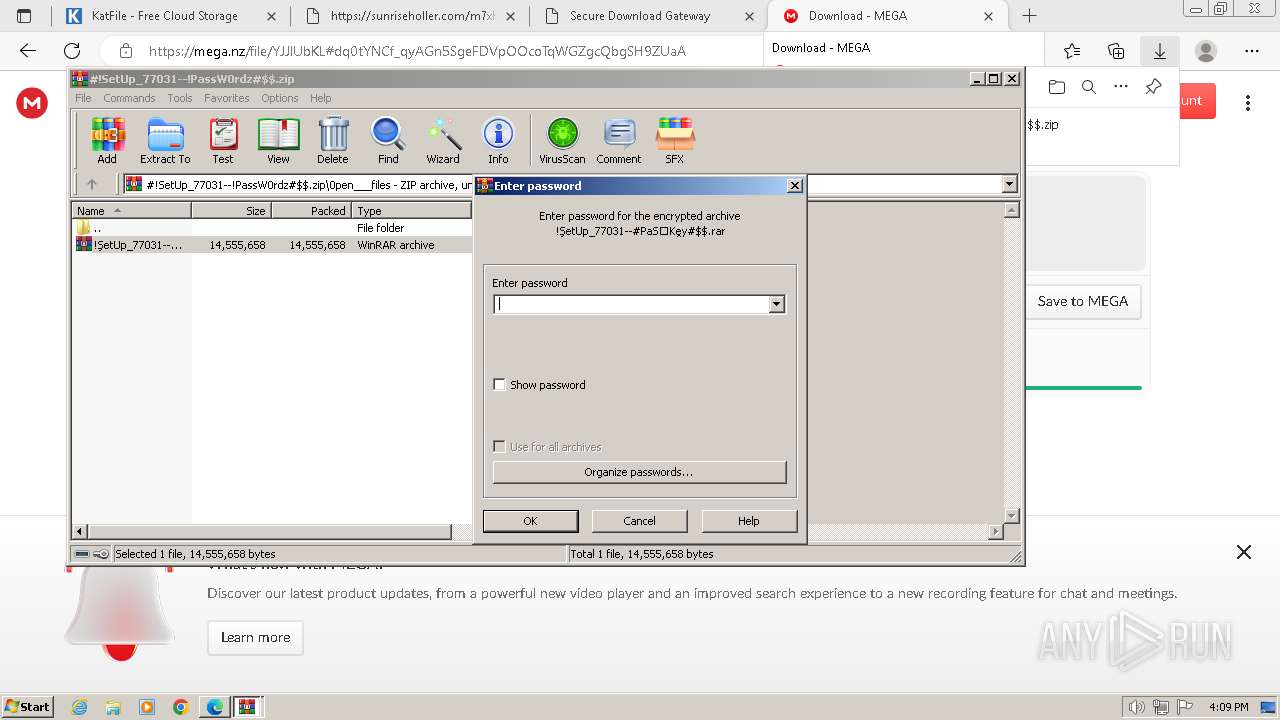Sort file list by Packed column

click(x=311, y=210)
